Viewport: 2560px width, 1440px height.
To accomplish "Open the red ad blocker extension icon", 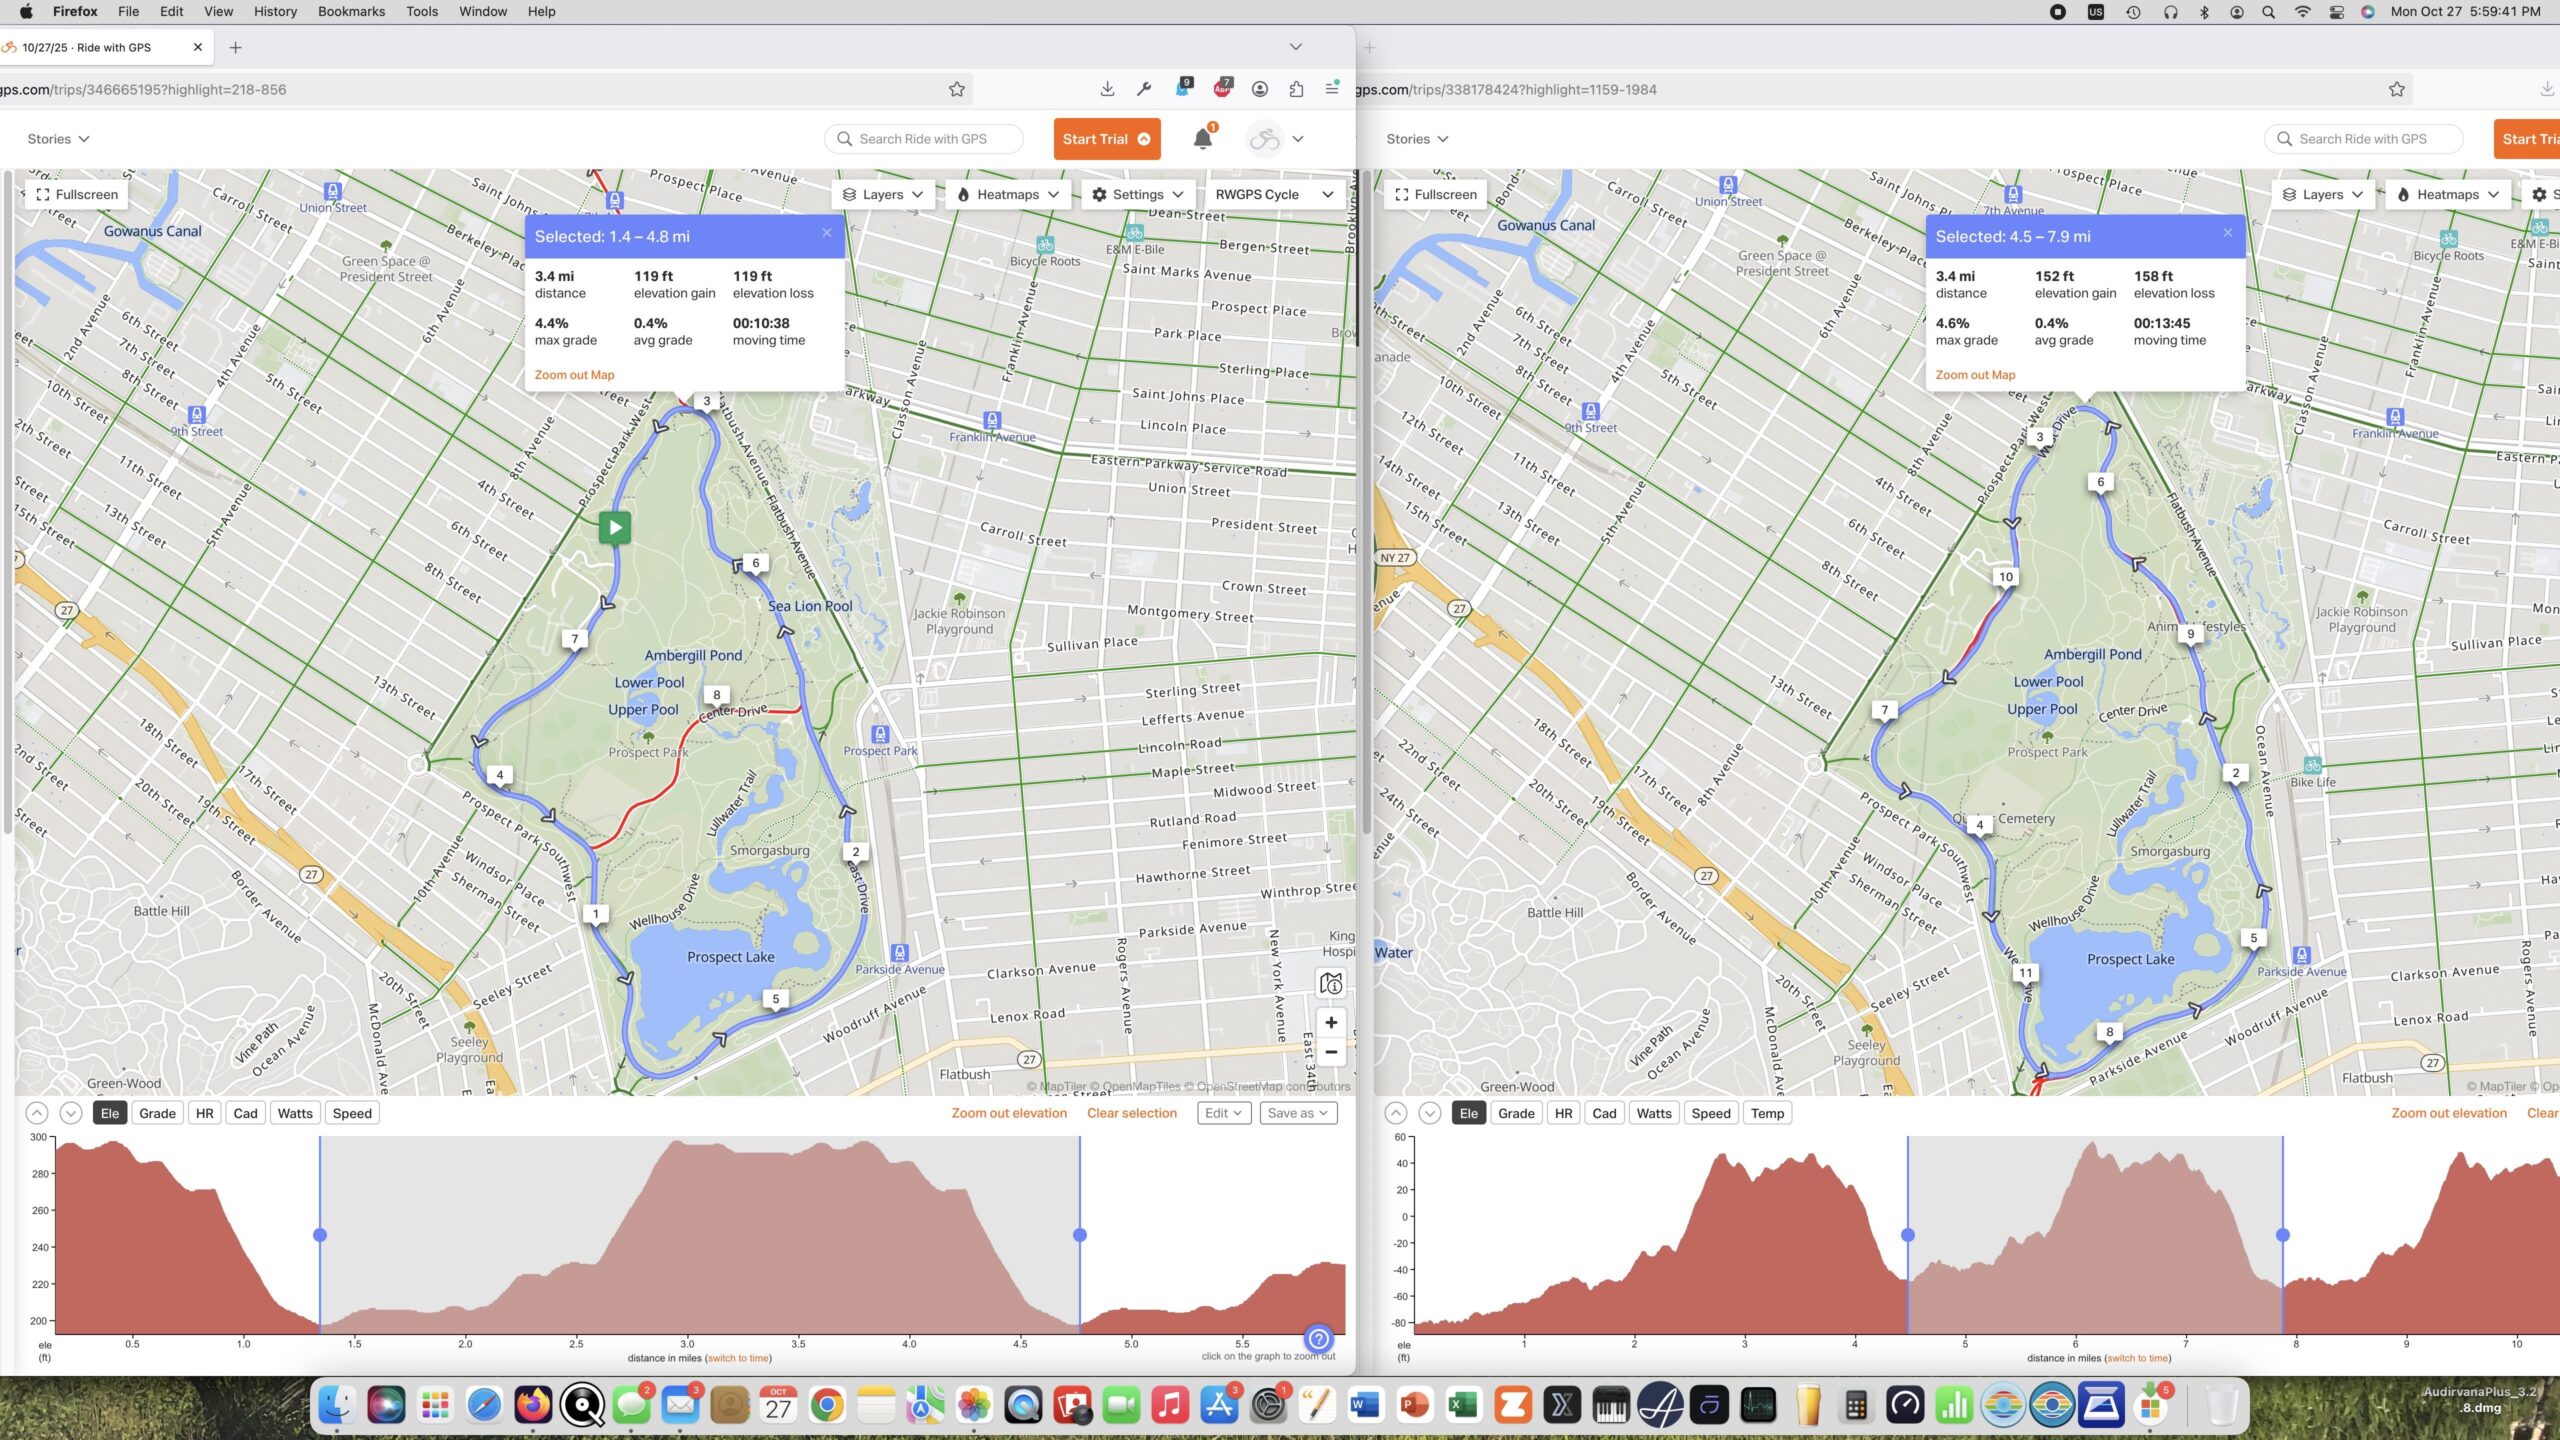I will coord(1222,88).
